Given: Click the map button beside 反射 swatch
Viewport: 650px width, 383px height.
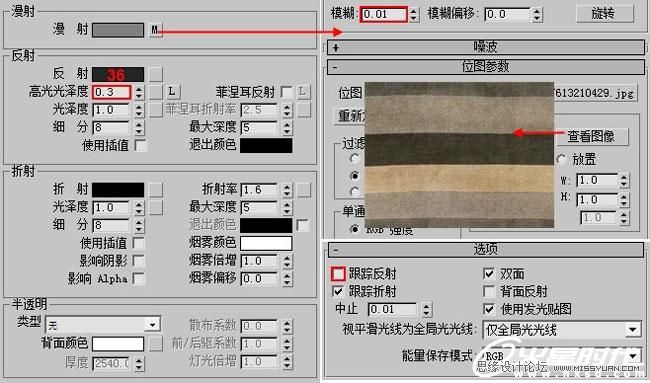Looking at the screenshot, I should [155, 75].
